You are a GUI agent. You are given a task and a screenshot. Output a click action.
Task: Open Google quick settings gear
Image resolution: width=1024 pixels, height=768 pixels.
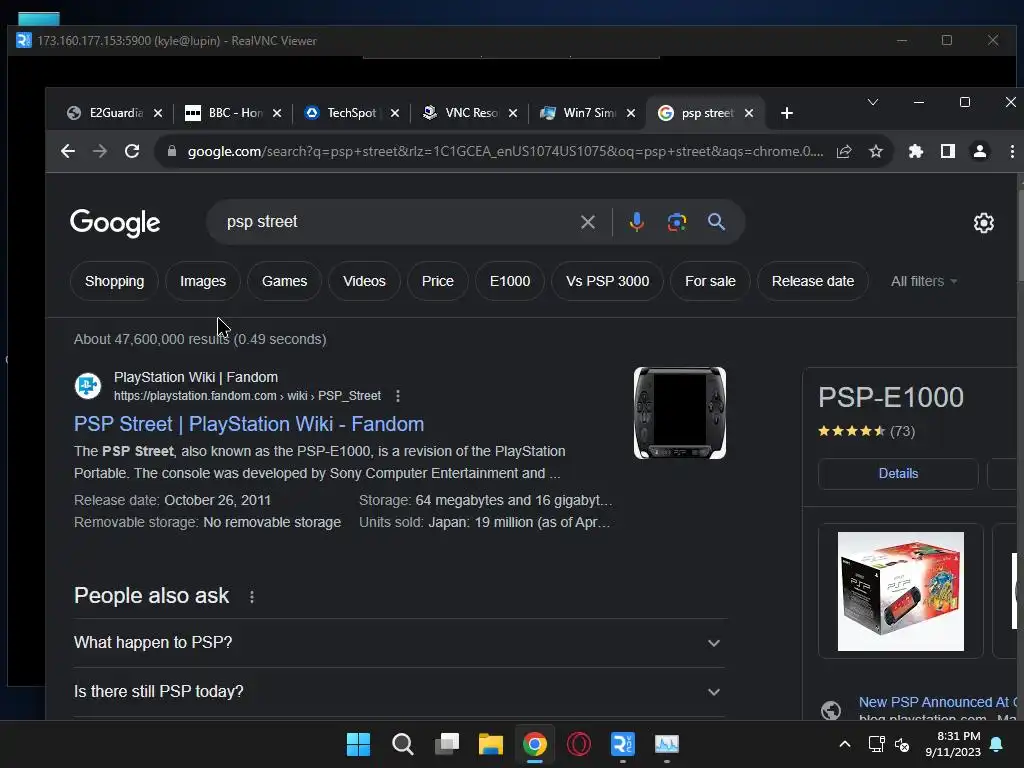[984, 223]
